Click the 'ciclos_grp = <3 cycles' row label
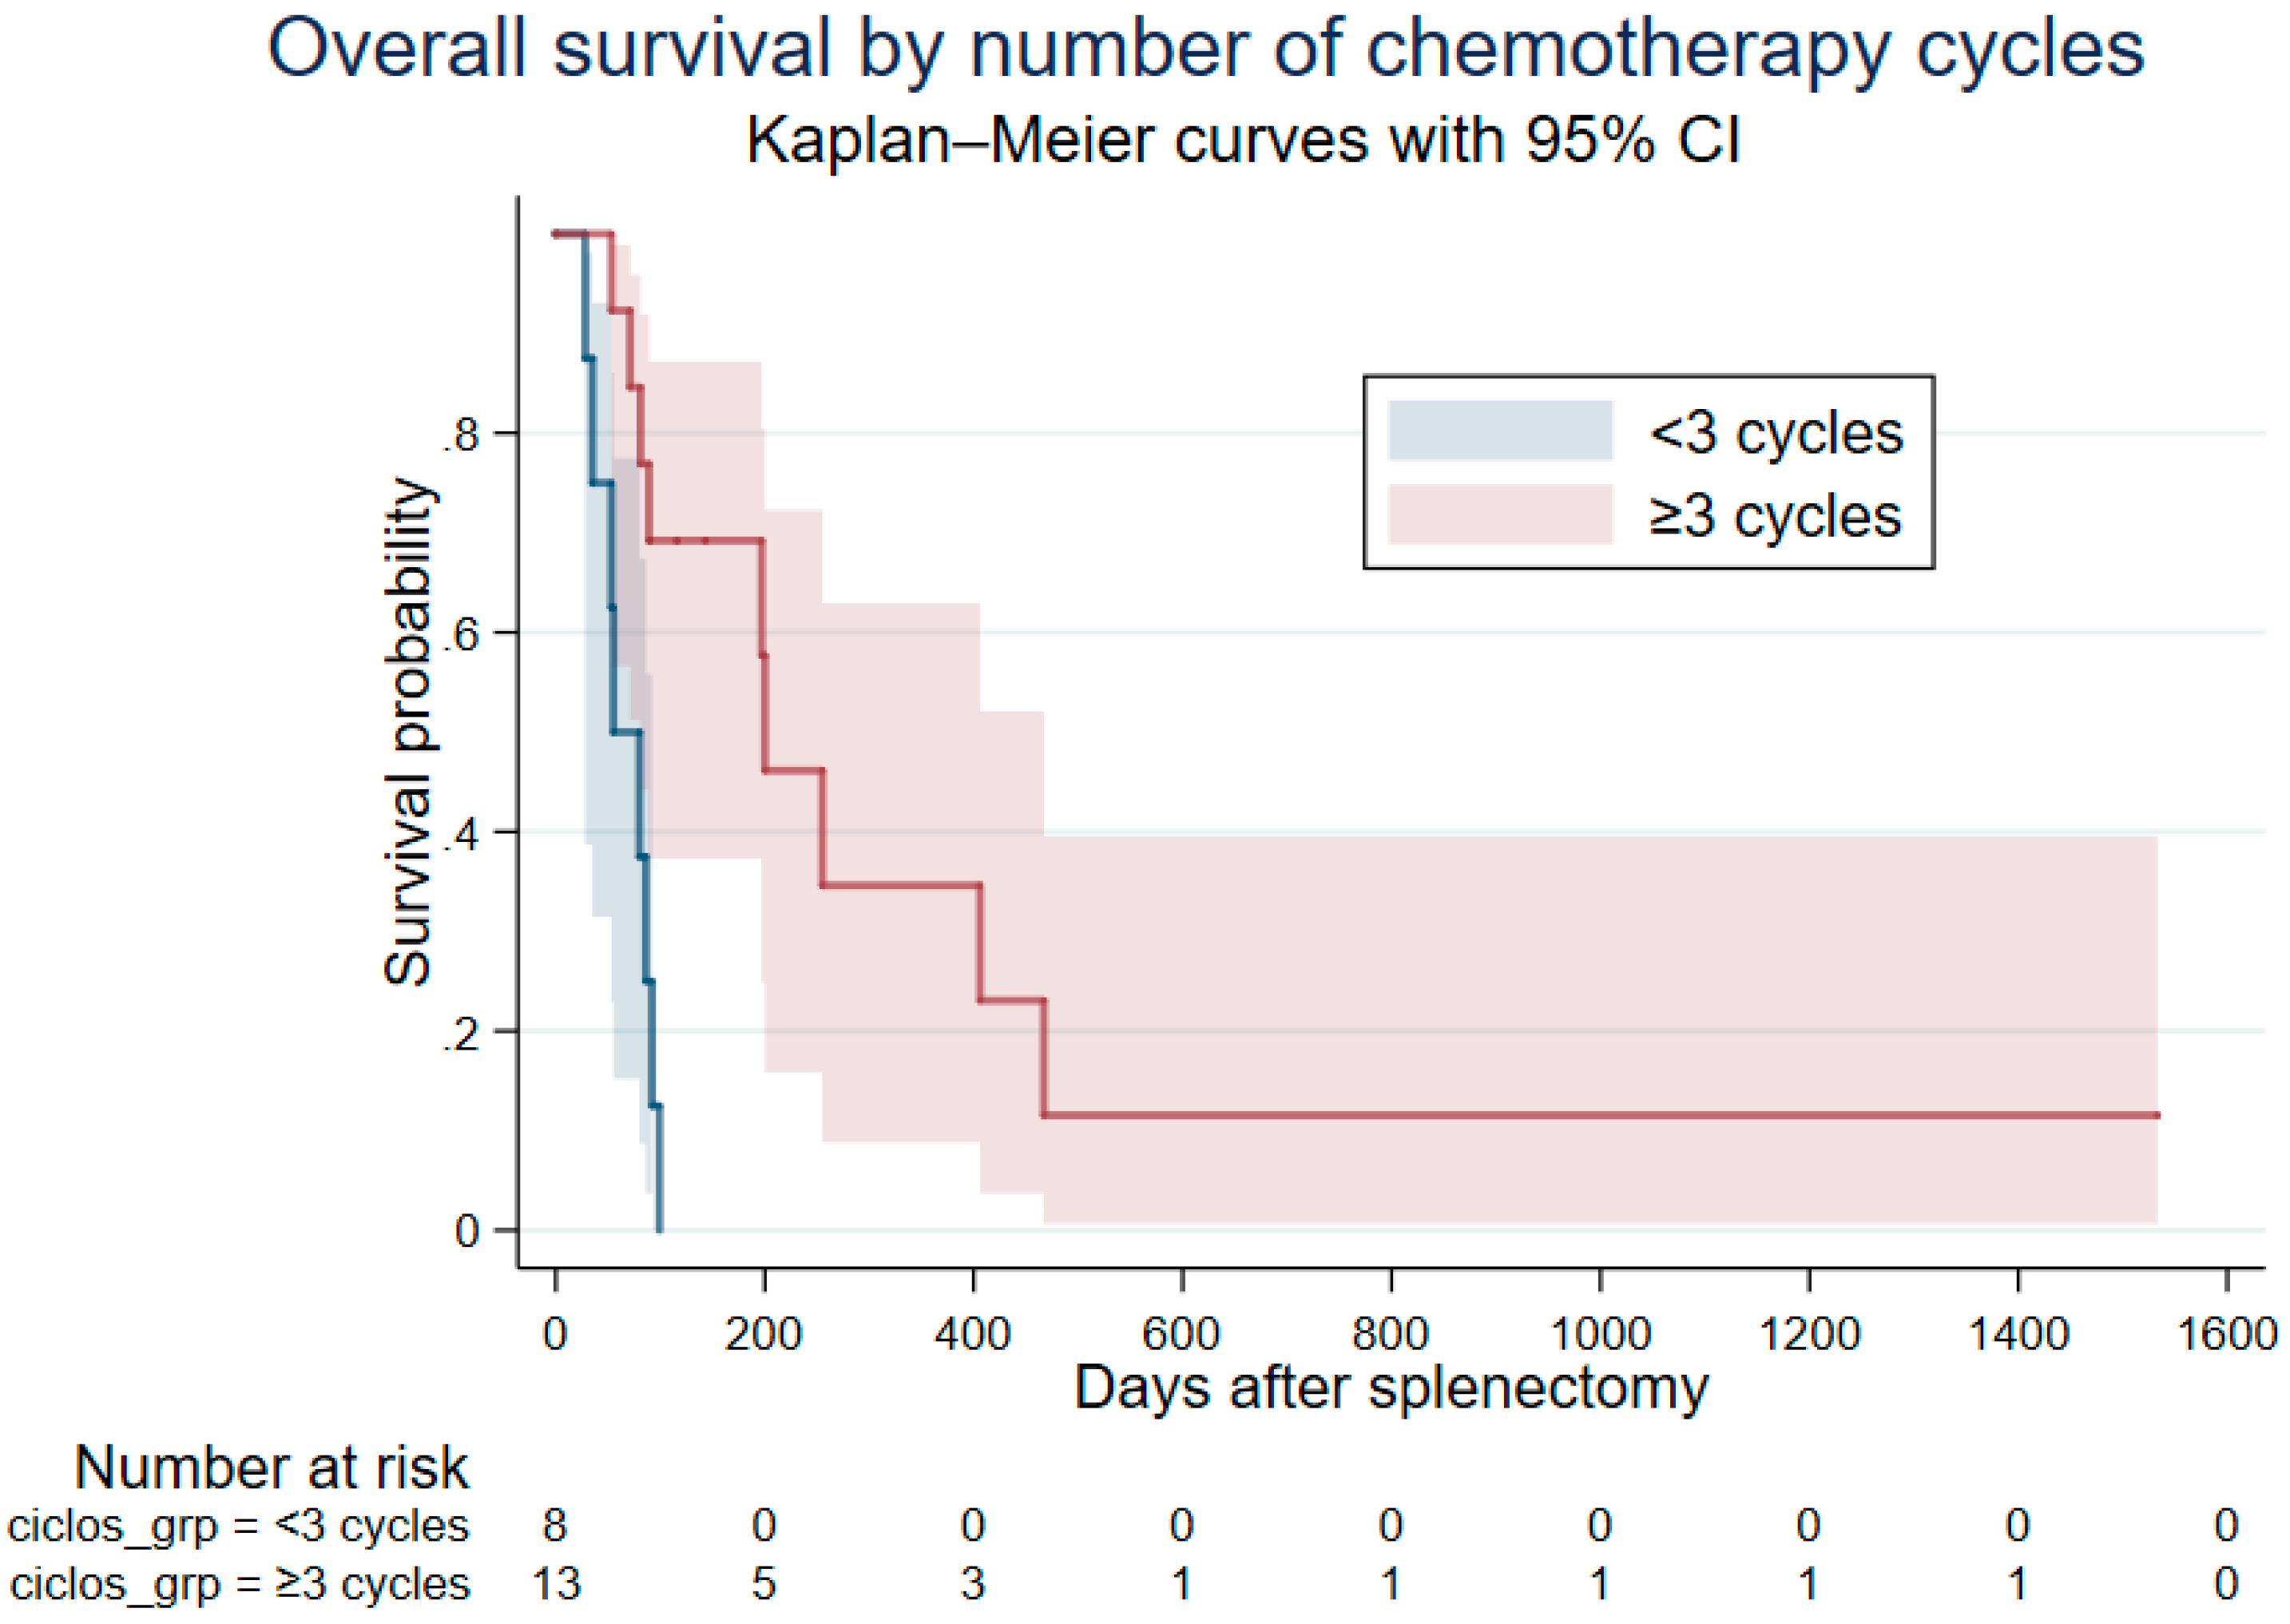2290x1624 pixels. 238,1526
